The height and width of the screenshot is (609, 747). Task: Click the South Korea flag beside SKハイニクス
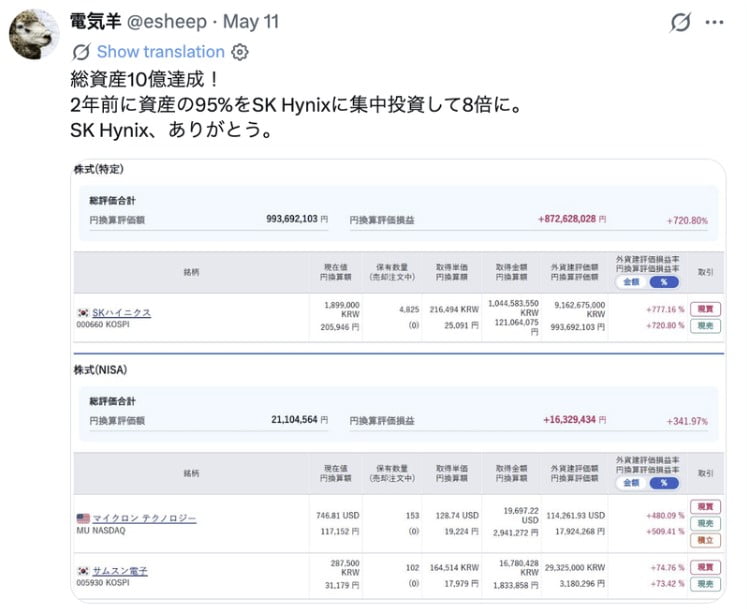(83, 313)
